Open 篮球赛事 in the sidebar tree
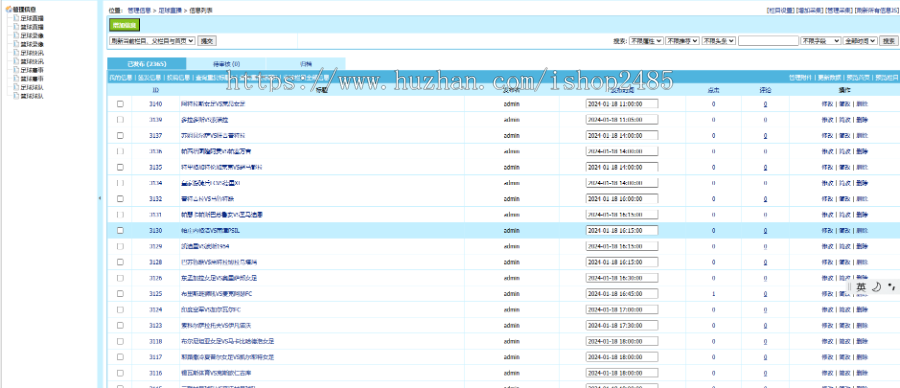Screen dimensions: 900x388 tap(32, 79)
